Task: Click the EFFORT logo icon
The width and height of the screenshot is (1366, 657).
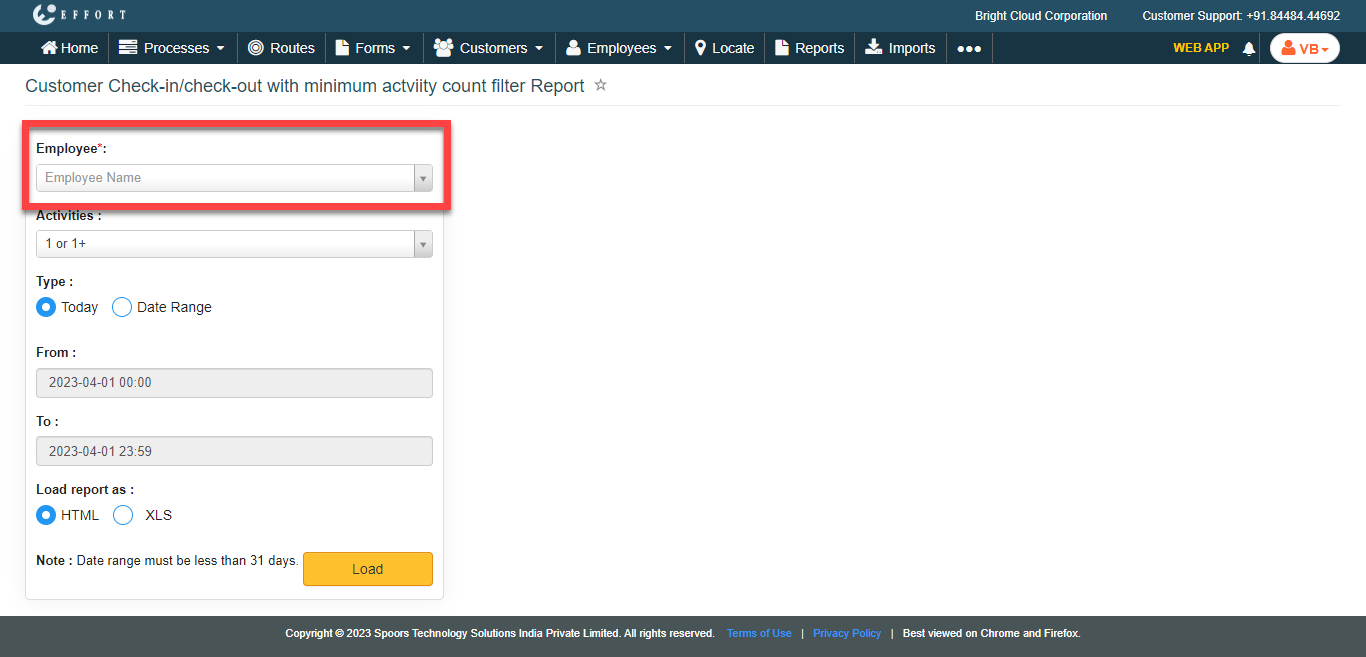Action: [45, 15]
